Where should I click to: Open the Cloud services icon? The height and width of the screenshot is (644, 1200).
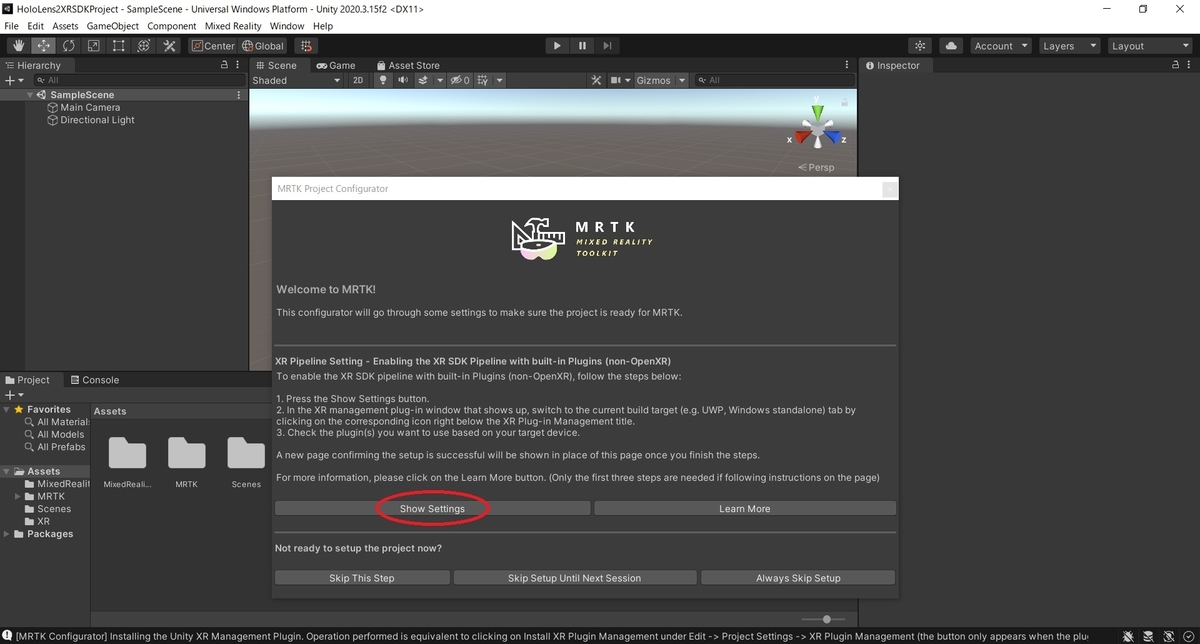coord(951,45)
